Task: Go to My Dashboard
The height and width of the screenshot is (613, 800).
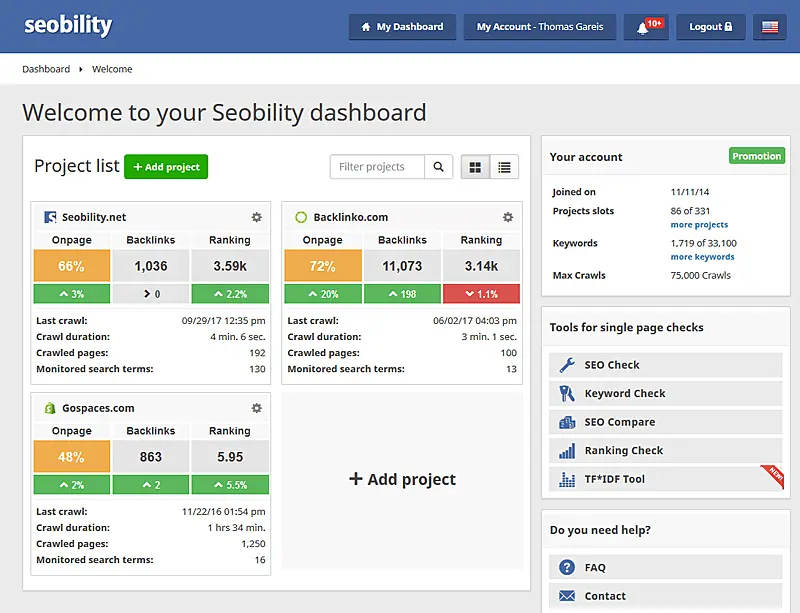Action: (402, 27)
